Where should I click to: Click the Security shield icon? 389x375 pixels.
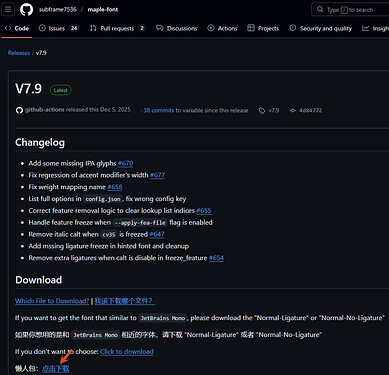click(293, 28)
